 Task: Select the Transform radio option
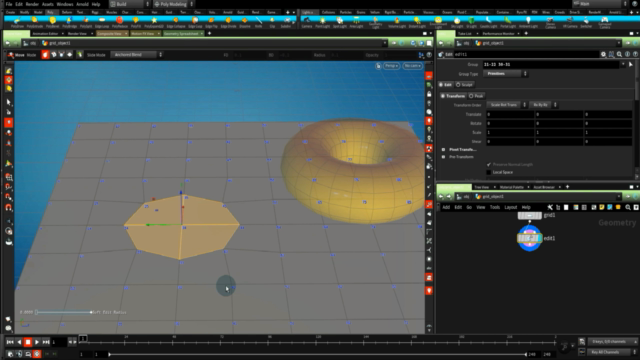pyautogui.click(x=453, y=96)
